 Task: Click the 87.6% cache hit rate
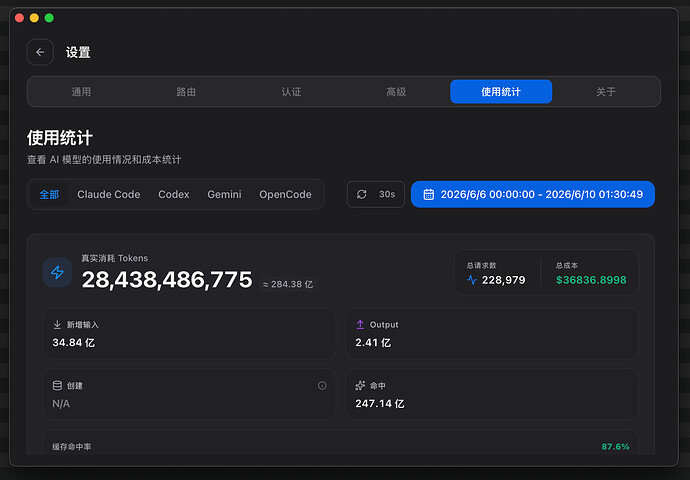(615, 447)
